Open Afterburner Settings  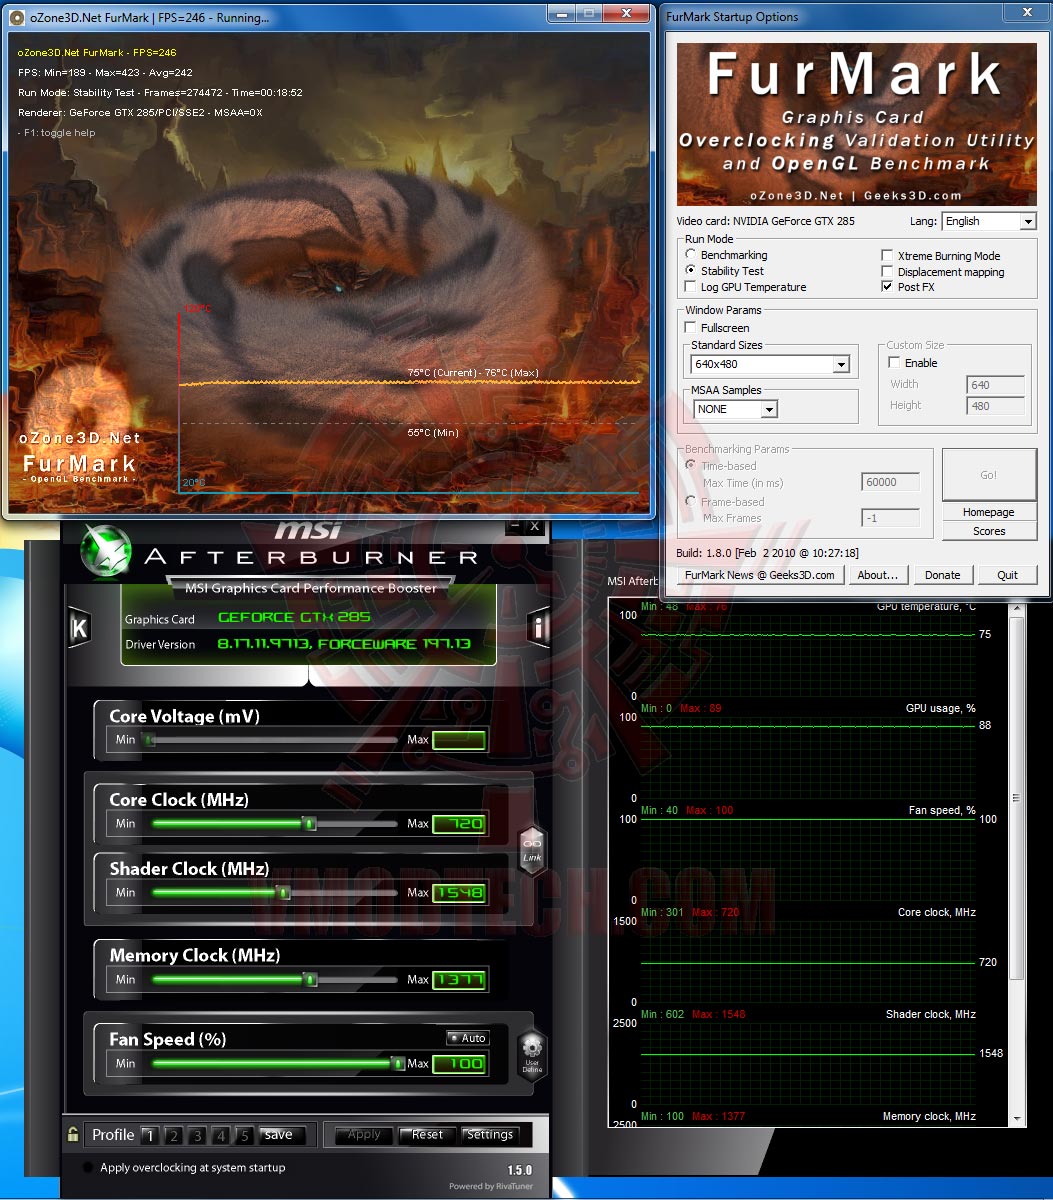pos(490,1135)
